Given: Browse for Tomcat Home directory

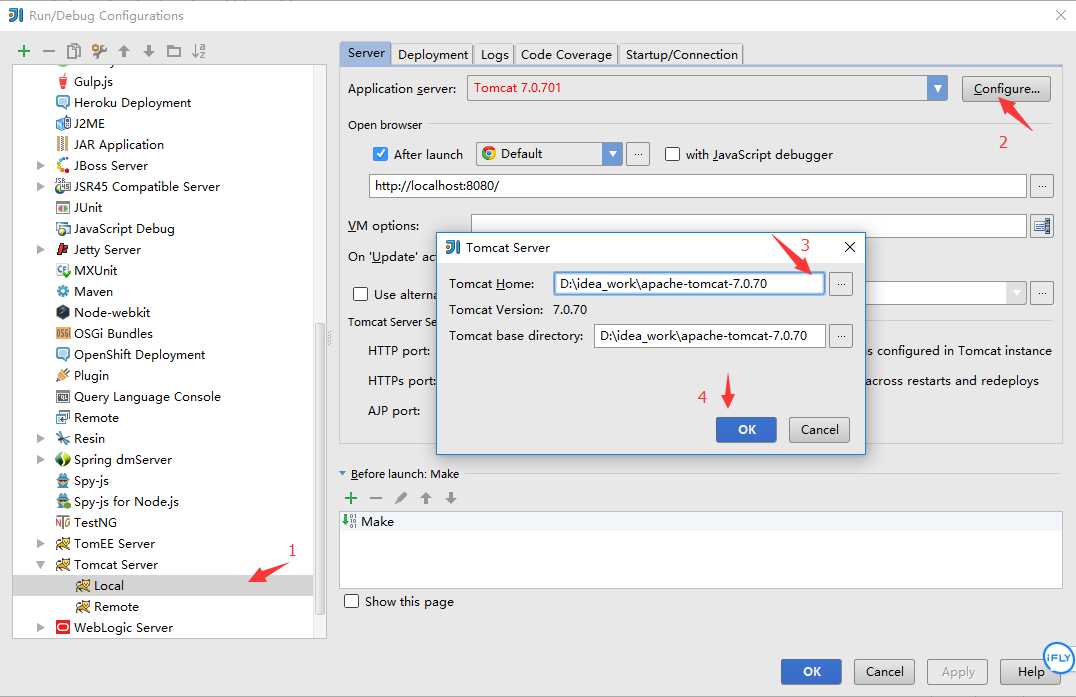Looking at the screenshot, I should [841, 284].
